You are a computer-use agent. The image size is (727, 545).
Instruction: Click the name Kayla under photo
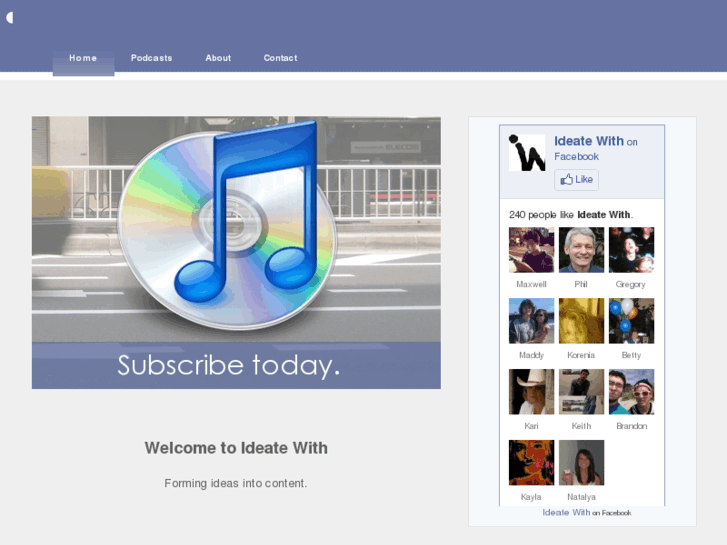click(531, 497)
